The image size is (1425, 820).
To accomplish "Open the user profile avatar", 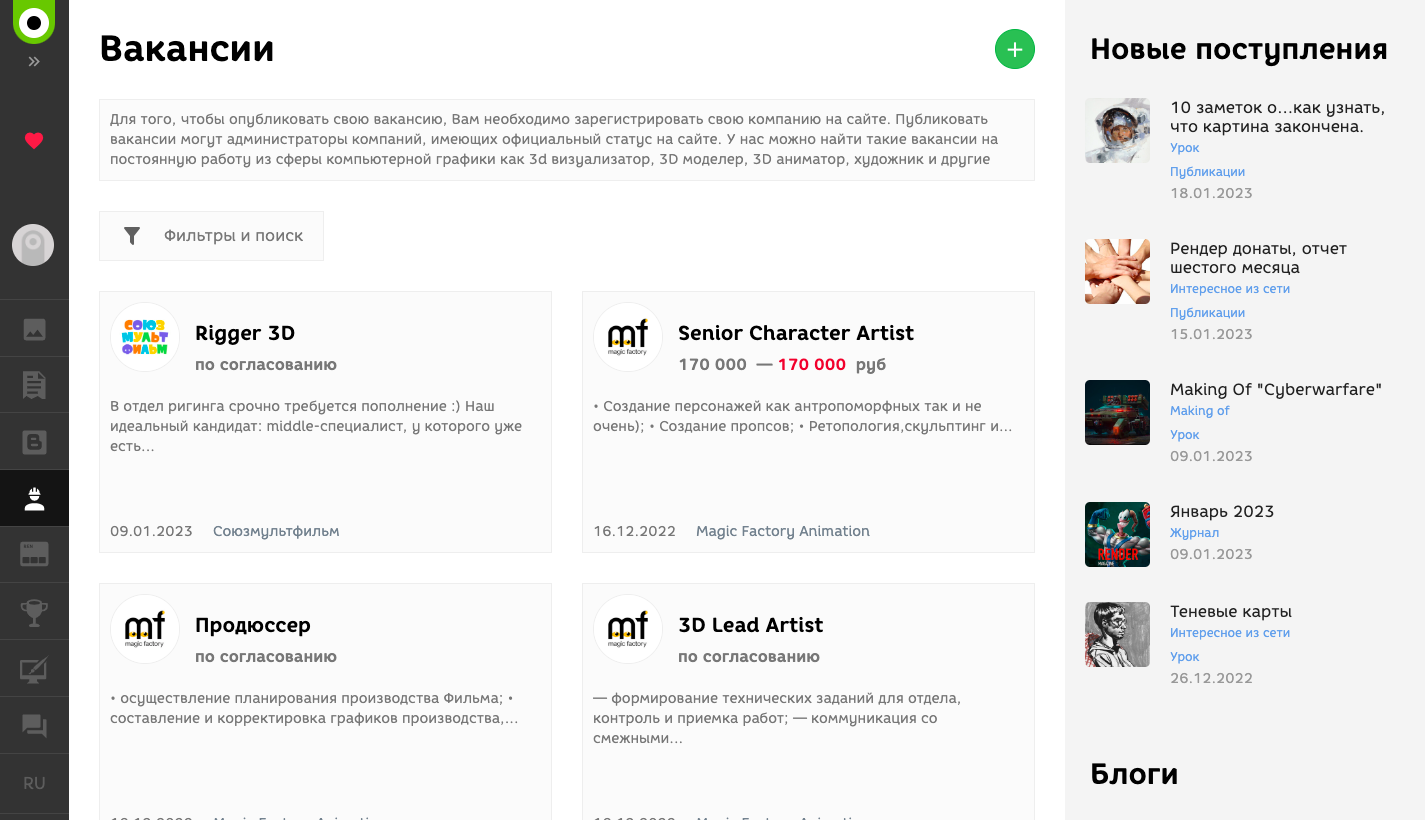I will pyautogui.click(x=33, y=245).
